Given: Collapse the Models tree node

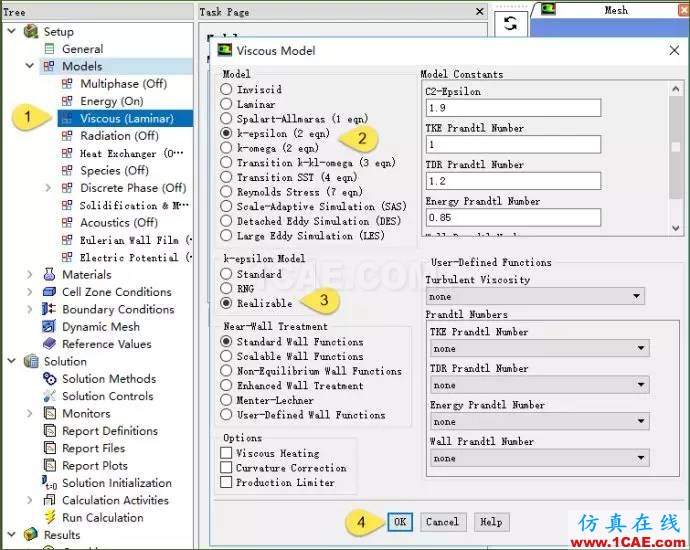Looking at the screenshot, I should click(x=30, y=66).
